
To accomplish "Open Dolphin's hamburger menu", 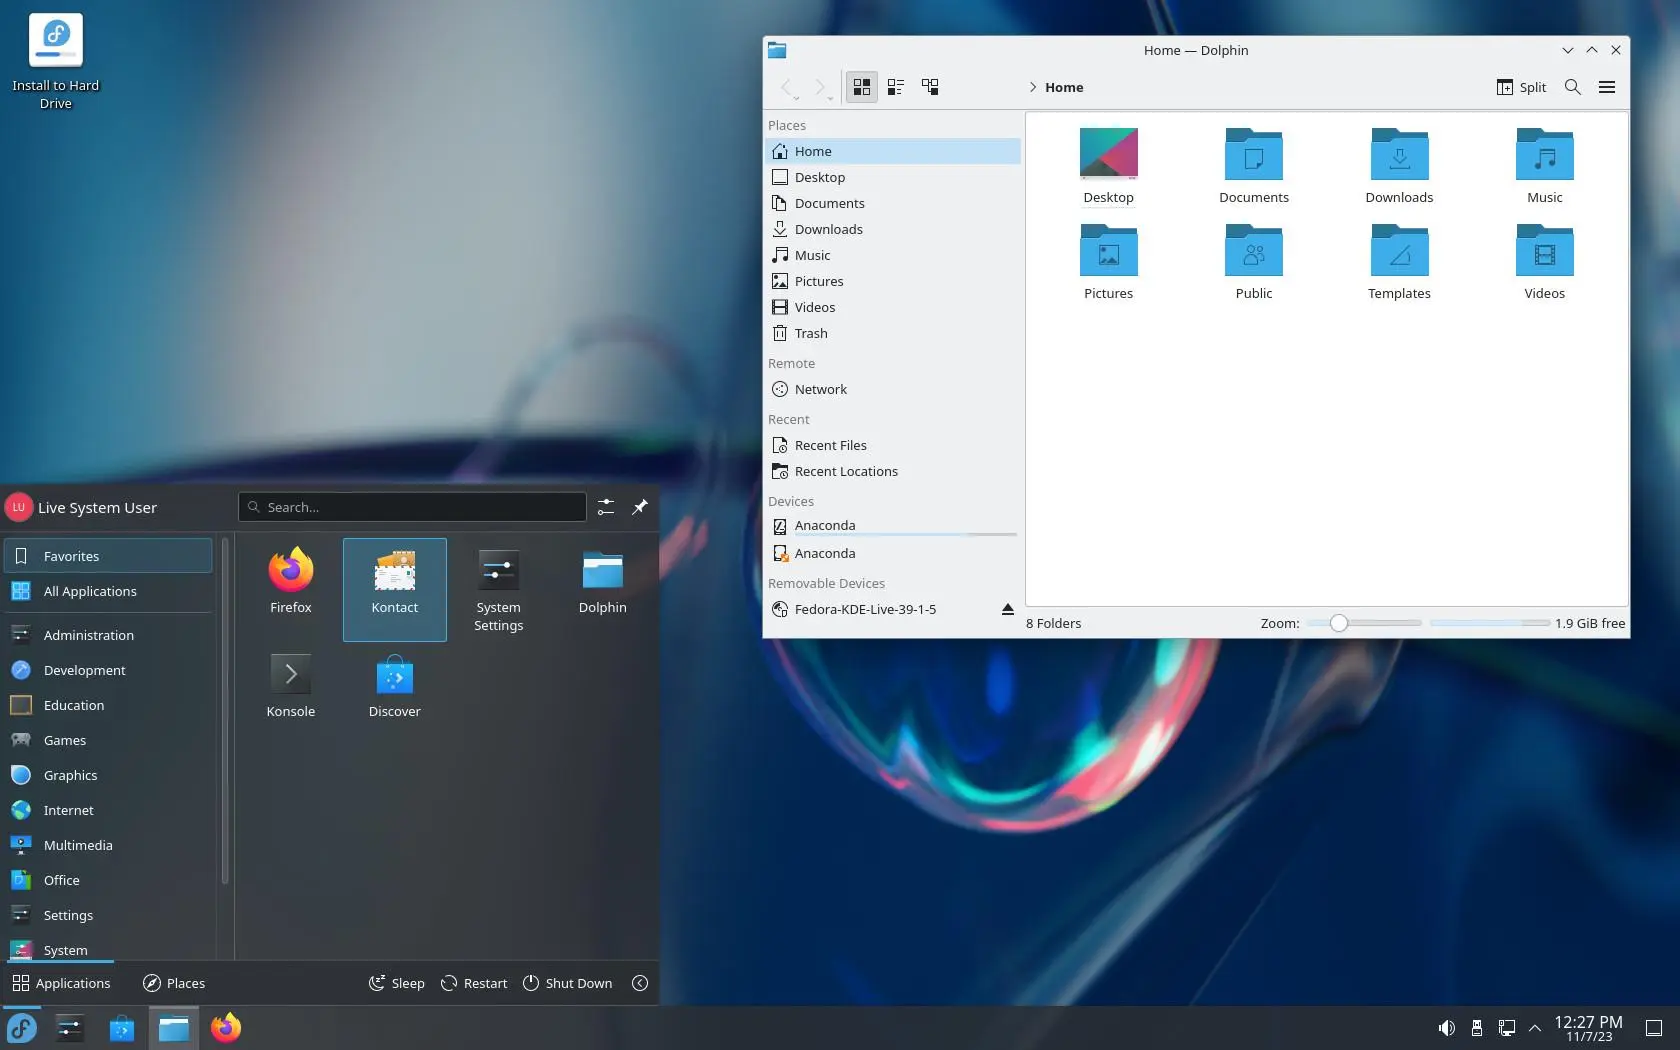I will (x=1607, y=87).
